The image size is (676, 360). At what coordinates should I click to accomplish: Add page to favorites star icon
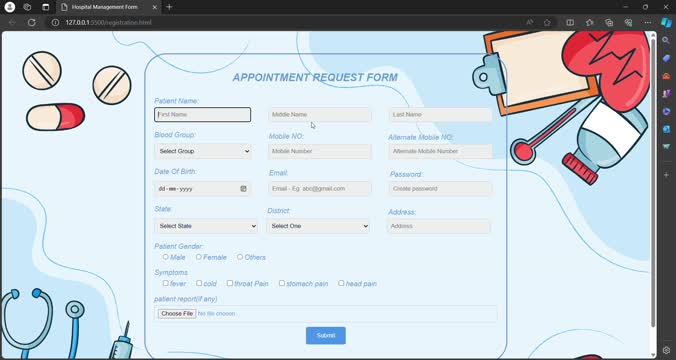pyautogui.click(x=547, y=22)
